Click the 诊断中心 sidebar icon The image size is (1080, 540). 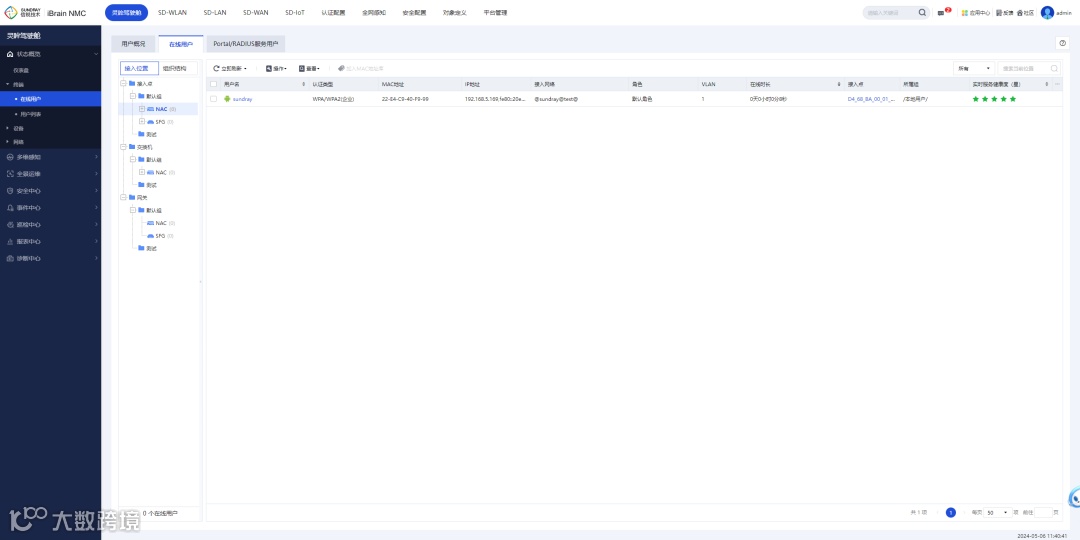10,258
